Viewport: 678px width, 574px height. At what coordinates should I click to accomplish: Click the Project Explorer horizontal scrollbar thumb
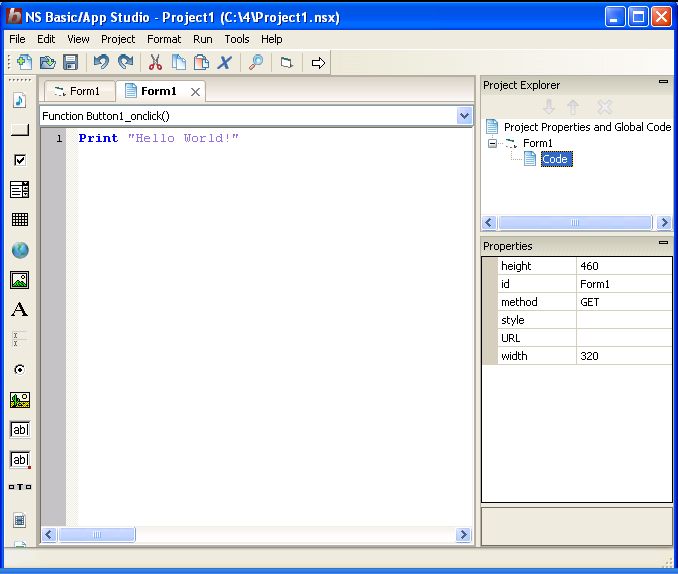coord(575,222)
